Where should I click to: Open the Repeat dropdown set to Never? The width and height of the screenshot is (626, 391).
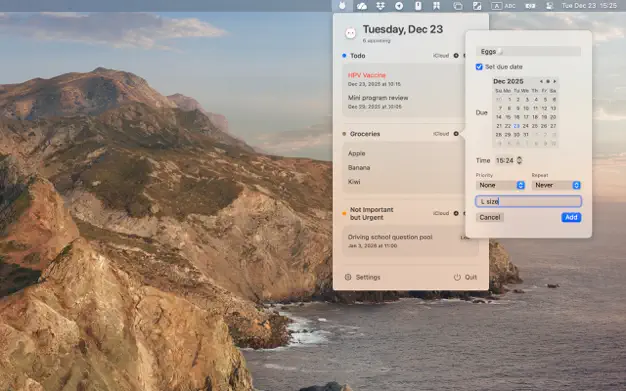click(556, 185)
